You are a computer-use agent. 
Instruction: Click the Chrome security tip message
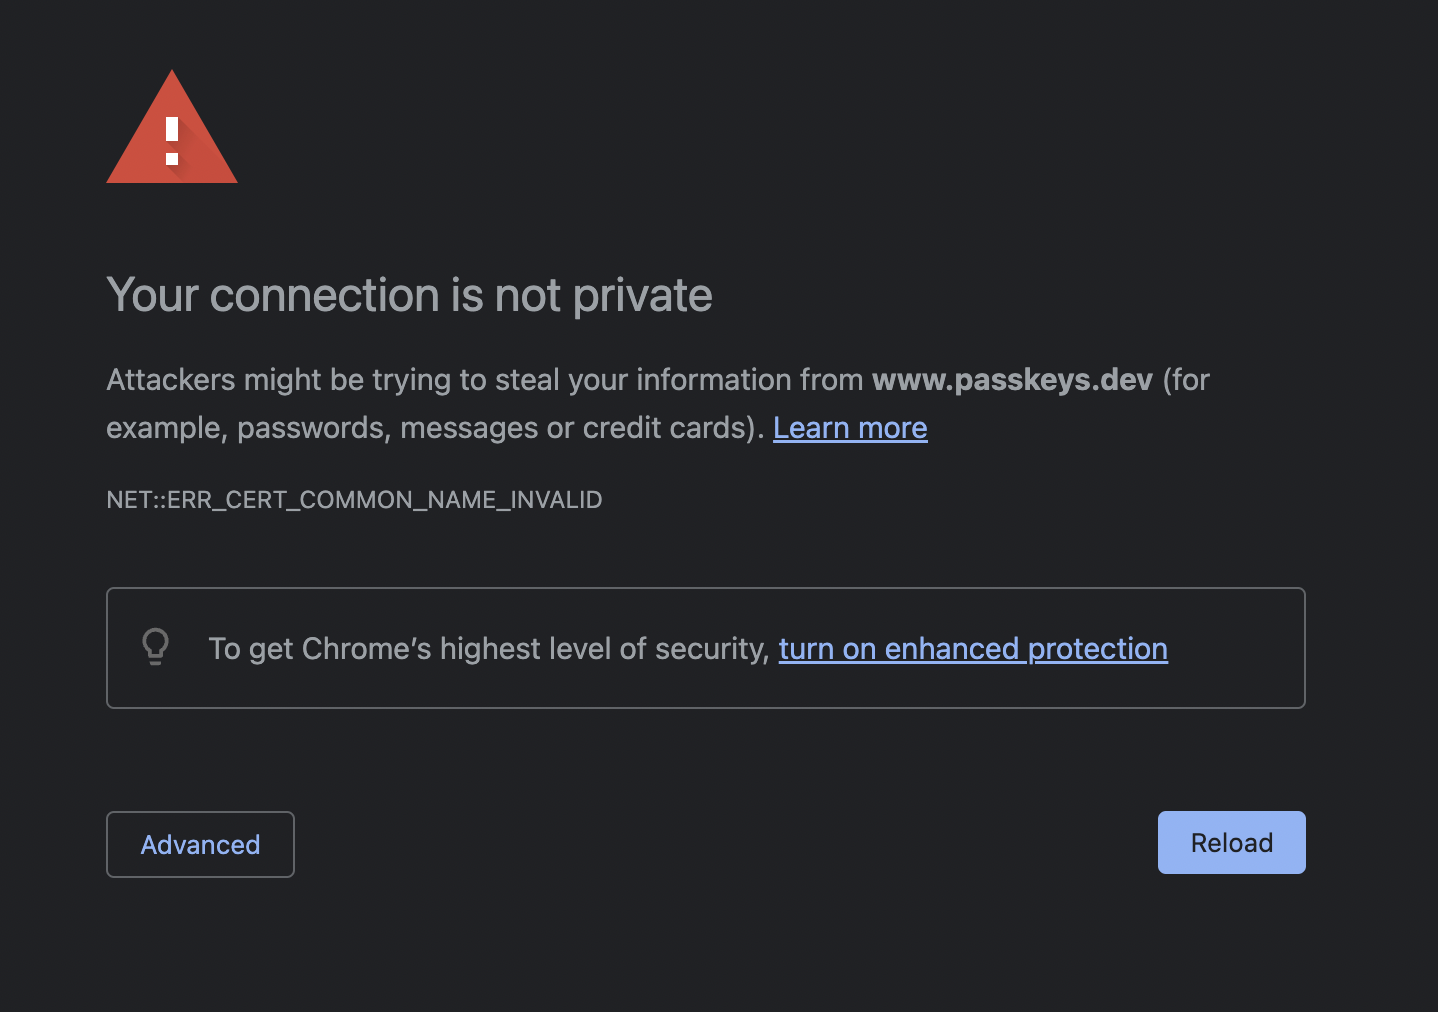[490, 648]
